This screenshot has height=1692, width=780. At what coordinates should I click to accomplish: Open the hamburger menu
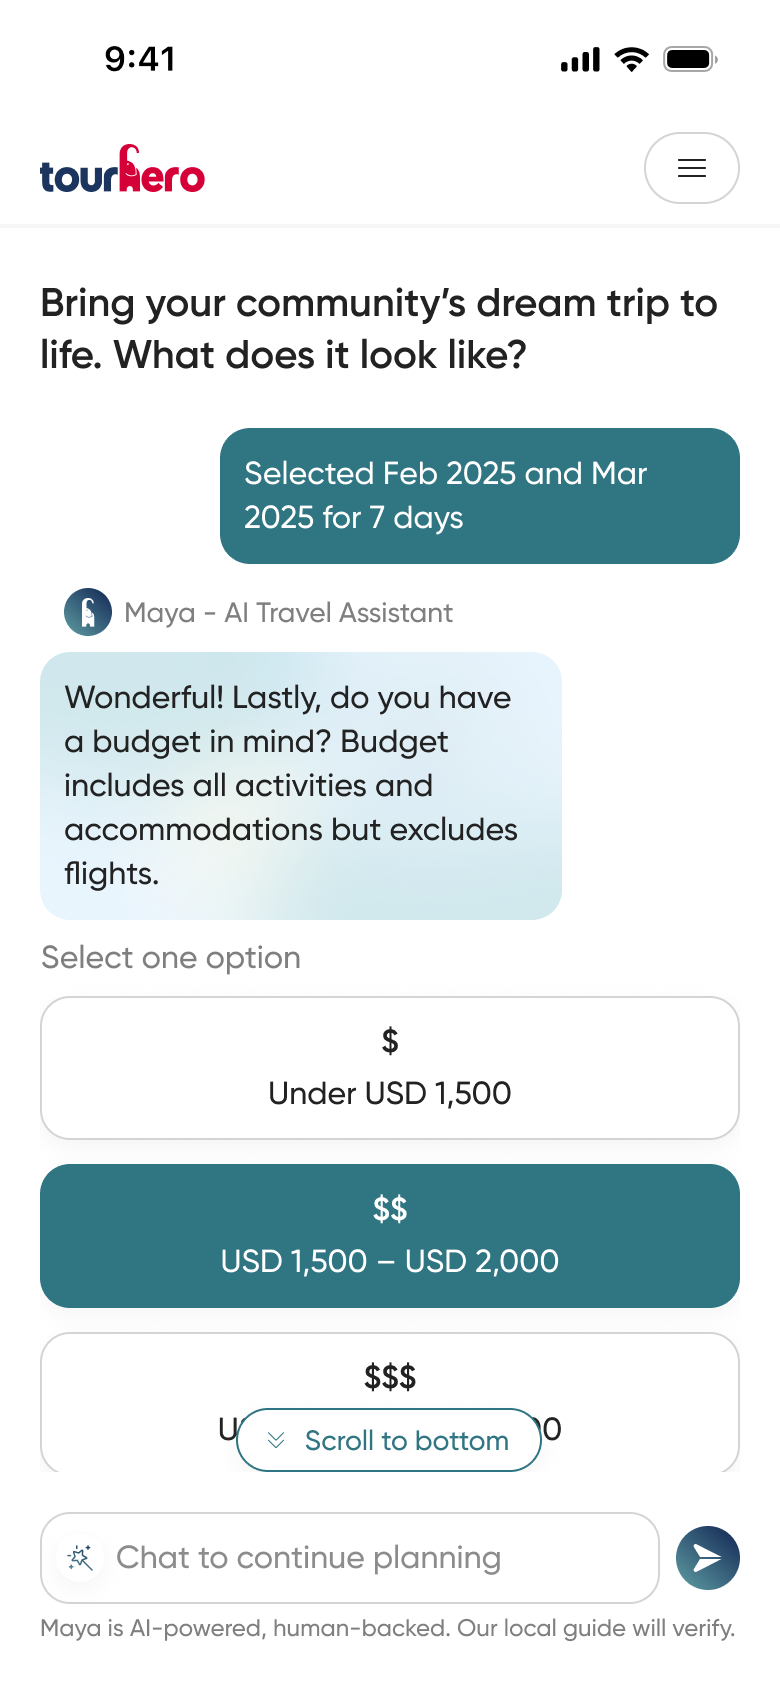pos(691,168)
